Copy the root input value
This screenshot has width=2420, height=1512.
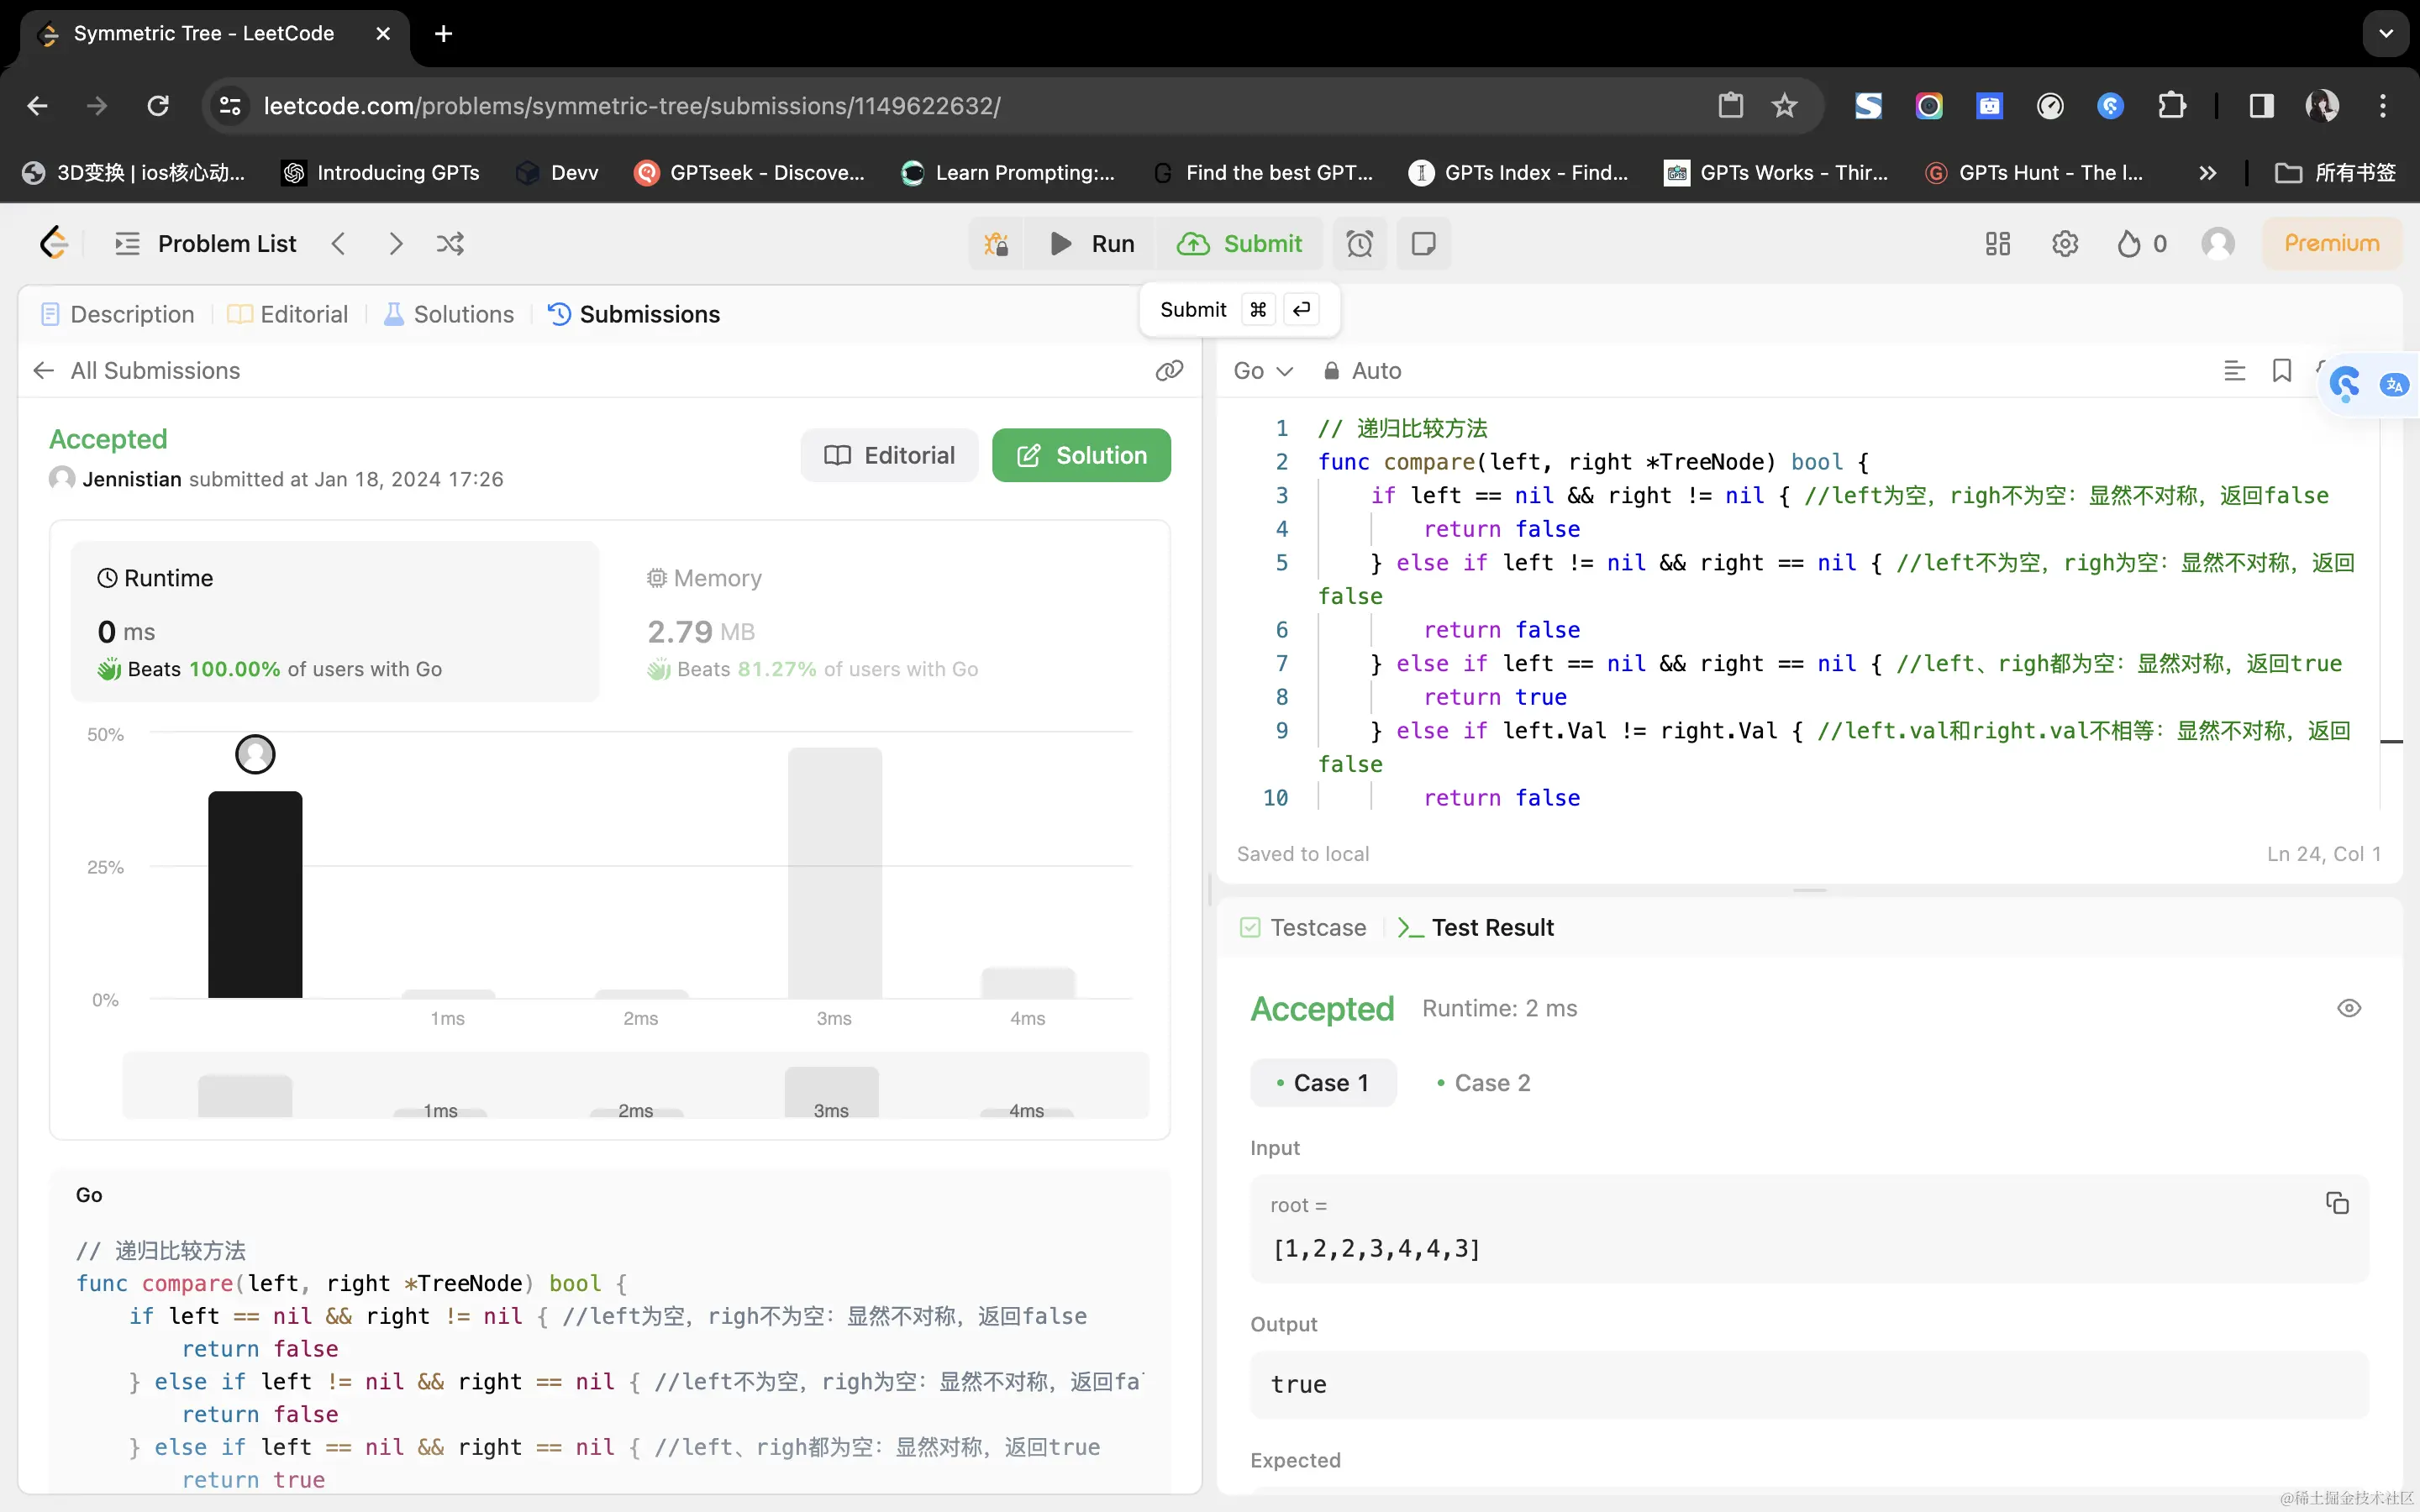click(2336, 1203)
